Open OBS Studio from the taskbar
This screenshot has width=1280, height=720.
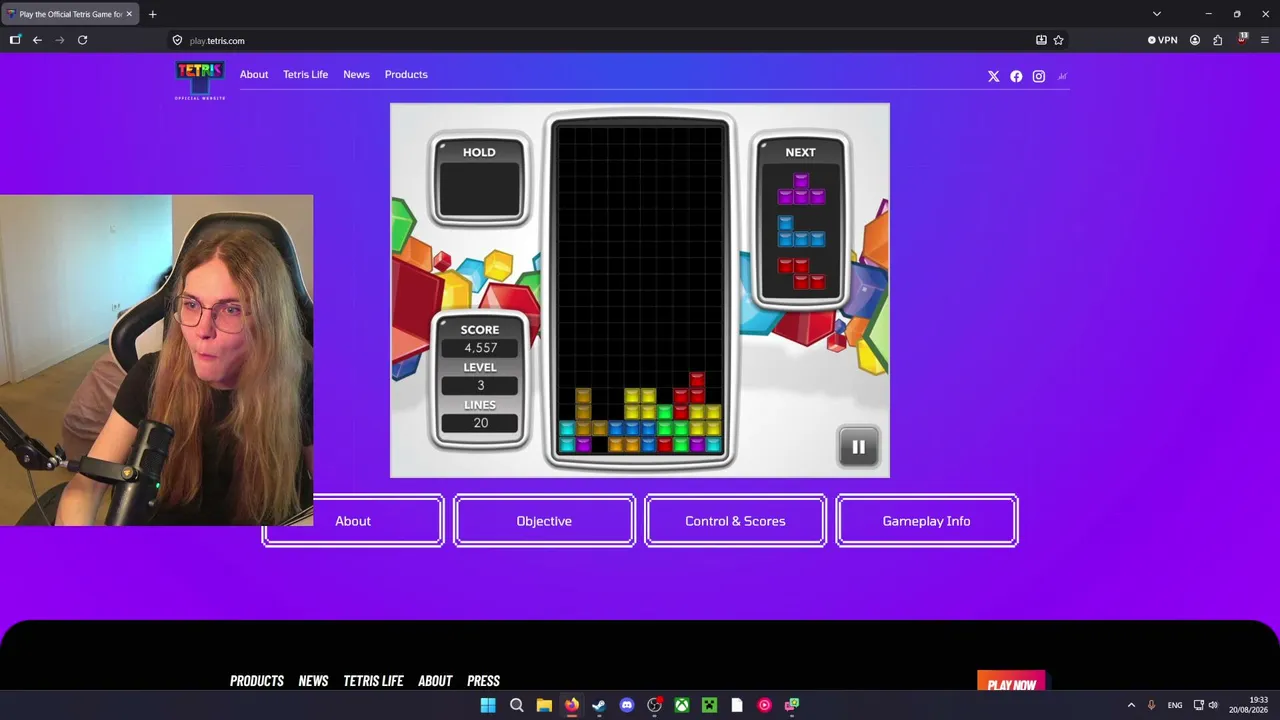pyautogui.click(x=654, y=705)
